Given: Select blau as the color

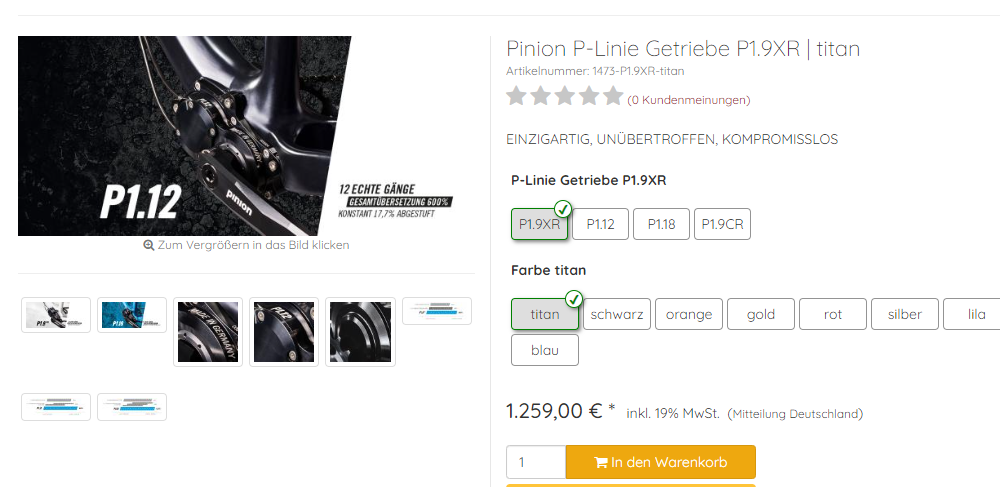Looking at the screenshot, I should (x=545, y=350).
